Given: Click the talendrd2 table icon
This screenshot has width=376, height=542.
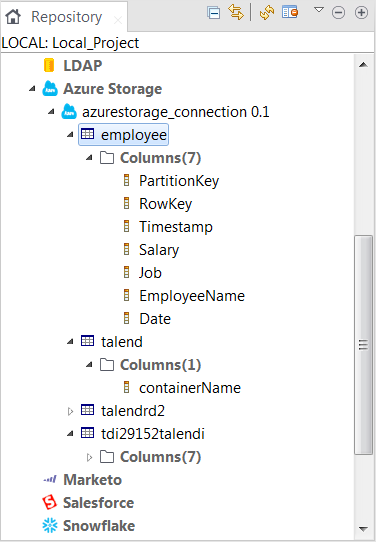Looking at the screenshot, I should (x=87, y=410).
